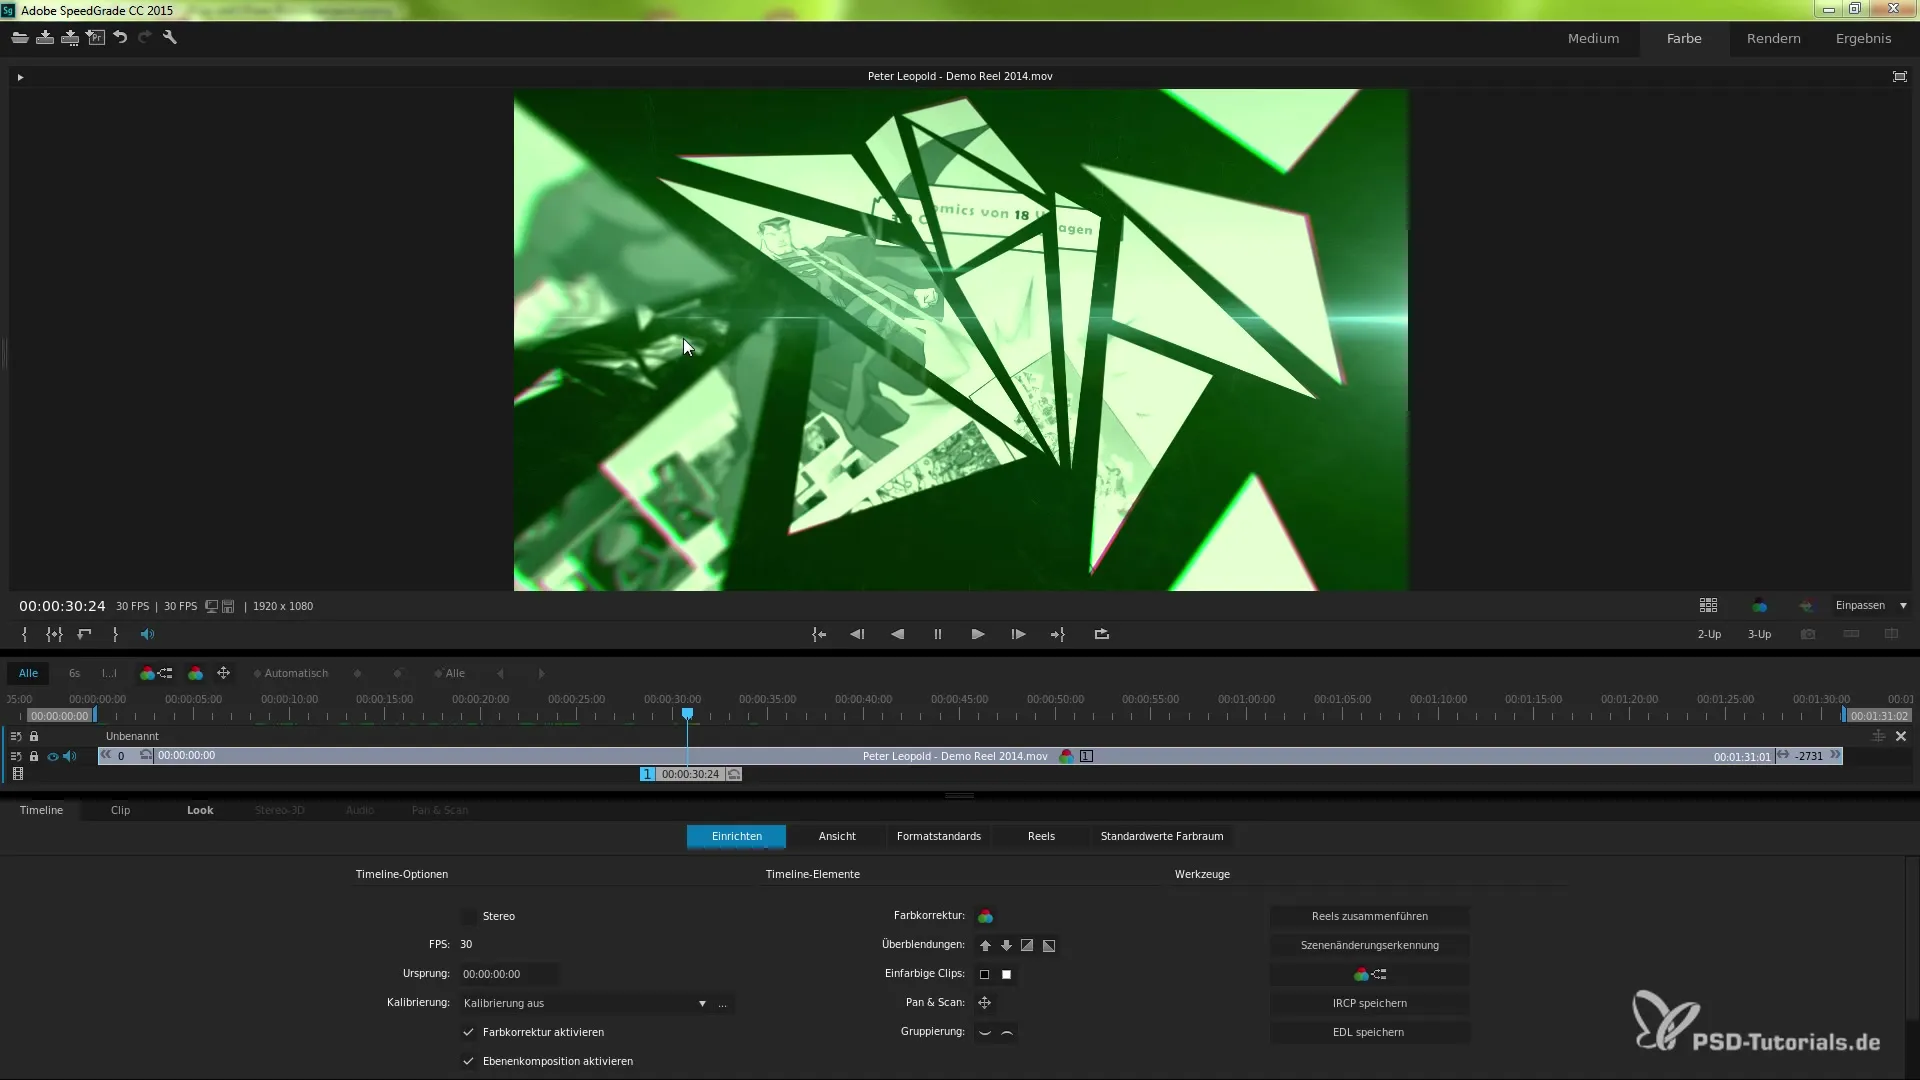Pause playback
Viewport: 1920px width, 1080px height.
938,634
